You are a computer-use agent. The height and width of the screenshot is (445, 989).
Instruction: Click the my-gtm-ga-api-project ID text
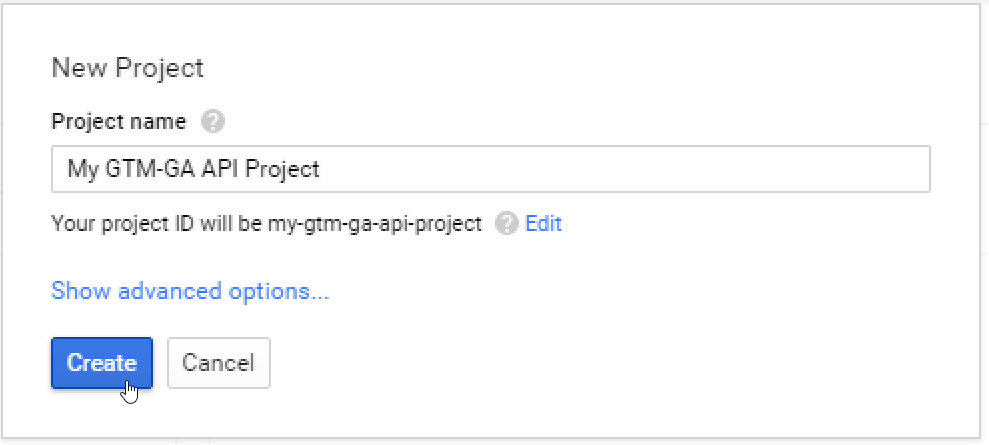pos(375,223)
